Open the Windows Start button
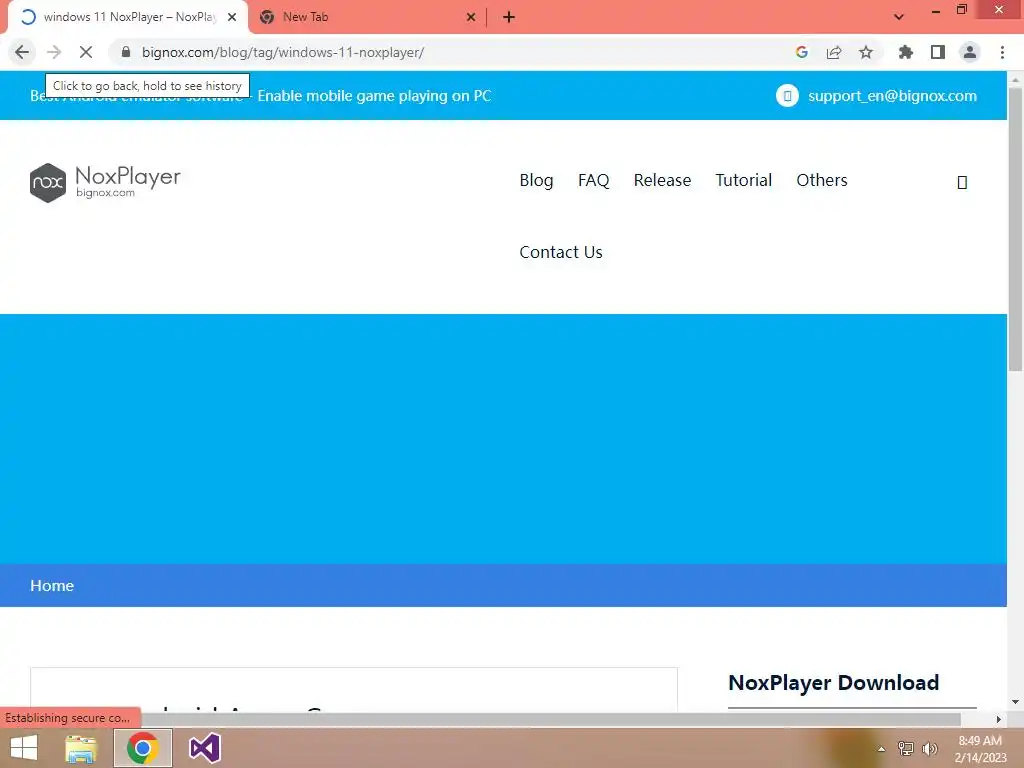This screenshot has width=1024, height=768. tap(24, 748)
